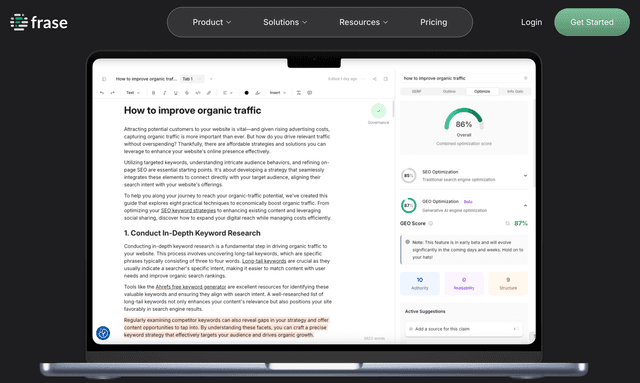Image resolution: width=640 pixels, height=383 pixels.
Task: Select the Optimize tab
Action: (482, 91)
